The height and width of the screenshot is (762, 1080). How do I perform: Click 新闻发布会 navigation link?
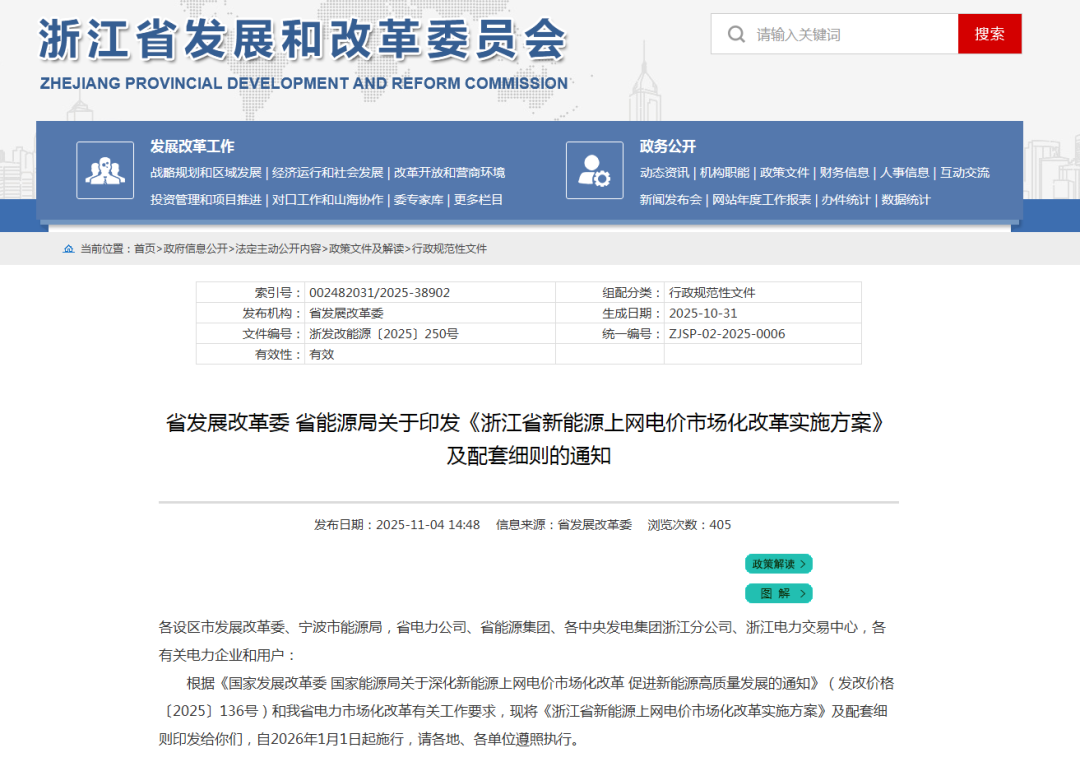670,198
